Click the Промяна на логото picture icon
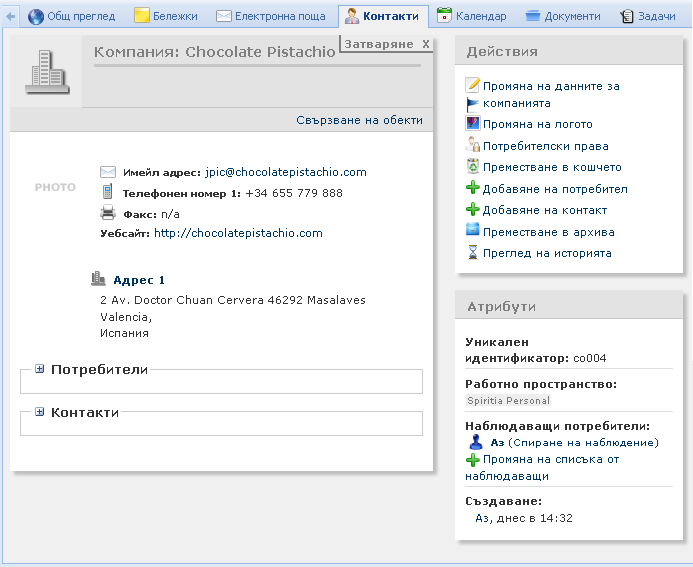Screen dimensions: 693x567 coord(473,123)
